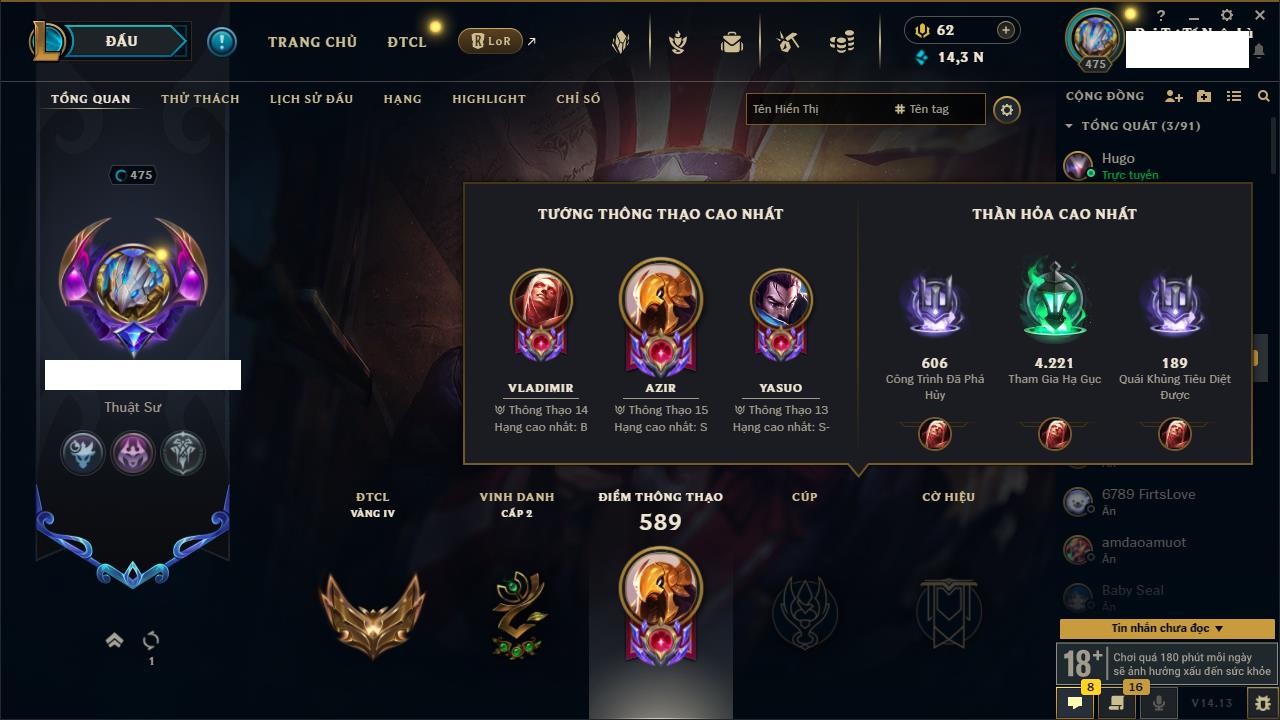This screenshot has height=720, width=1280.
Task: Click the expand arrows below banner
Action: point(114,640)
